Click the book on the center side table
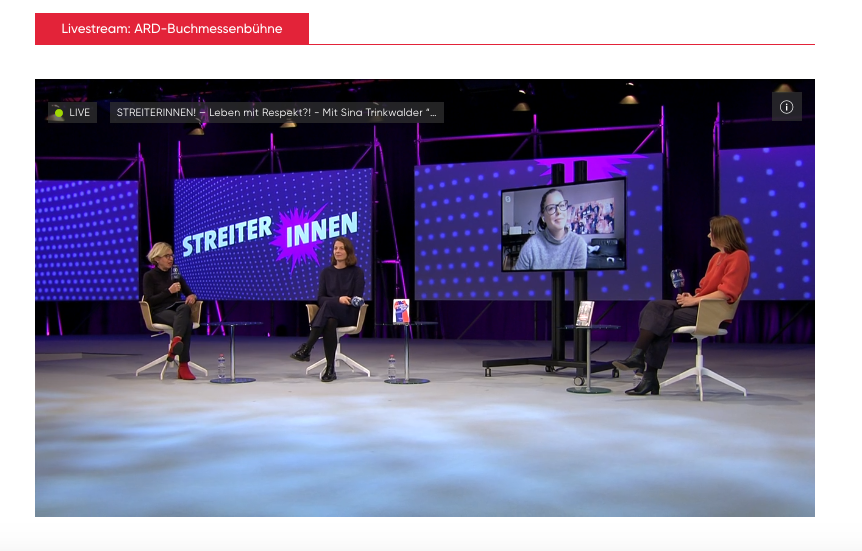This screenshot has height=551, width=862. click(x=401, y=311)
